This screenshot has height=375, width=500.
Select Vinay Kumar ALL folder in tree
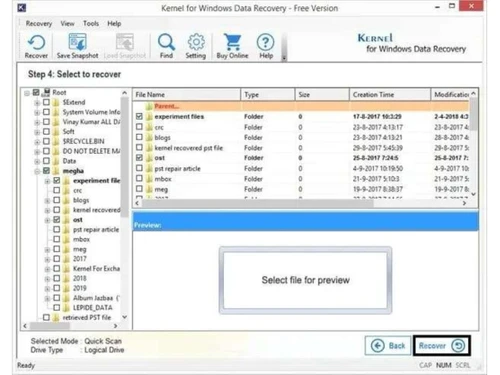coord(91,122)
